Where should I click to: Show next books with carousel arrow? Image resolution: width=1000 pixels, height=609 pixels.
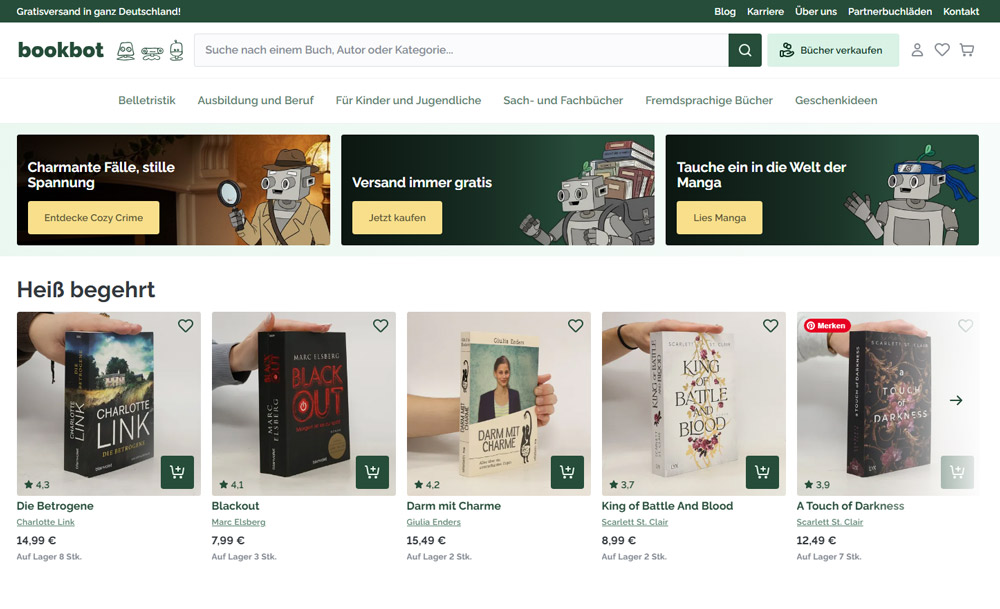pos(956,400)
